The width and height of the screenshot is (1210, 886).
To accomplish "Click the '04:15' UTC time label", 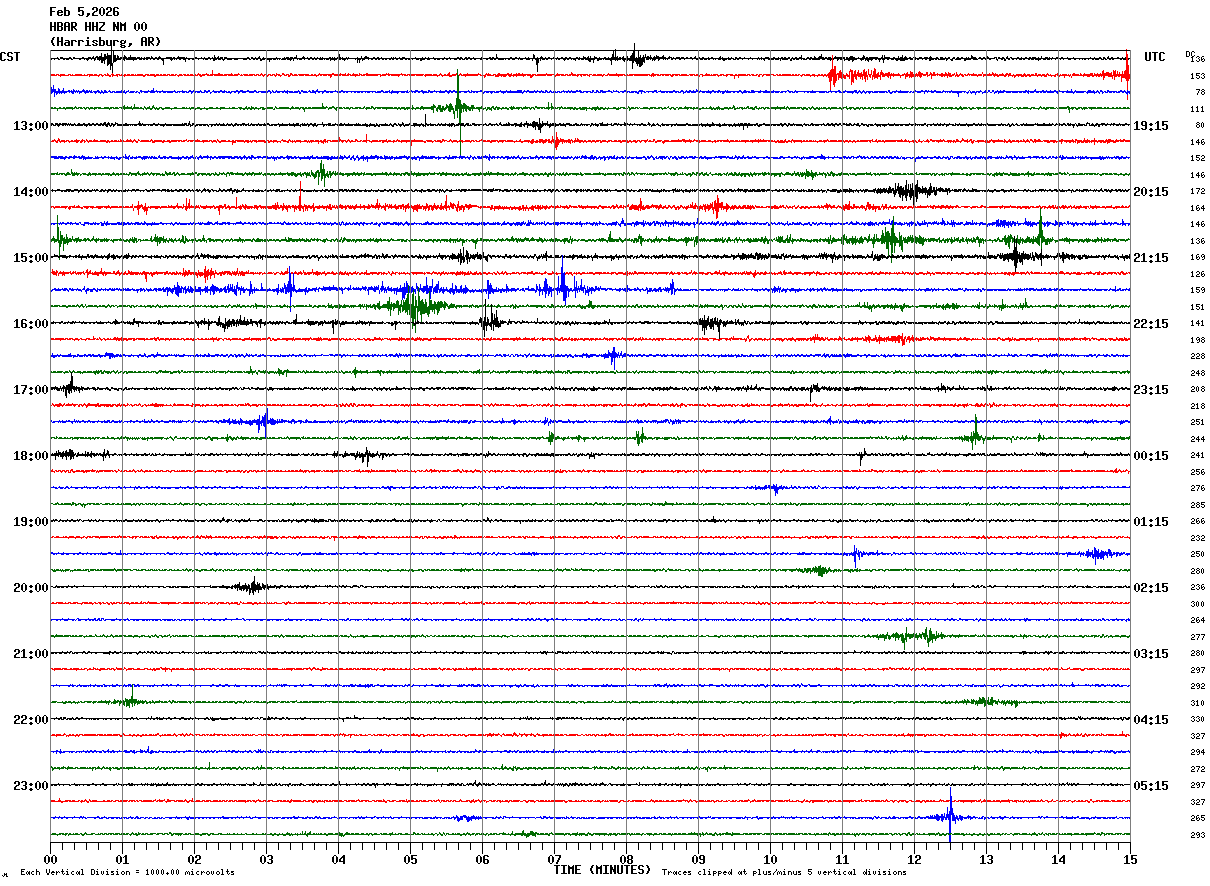I will pyautogui.click(x=1151, y=720).
